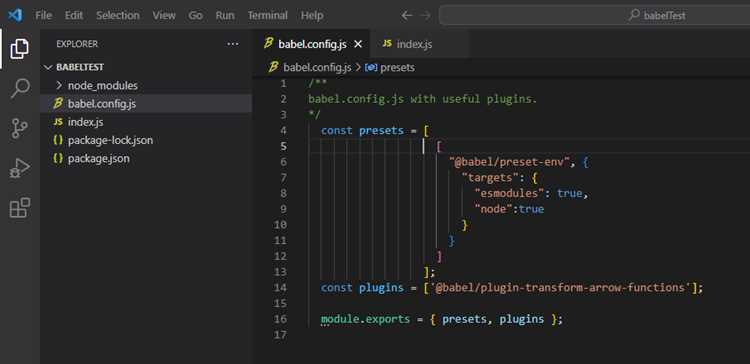
Task: Open the File menu
Action: (x=44, y=15)
